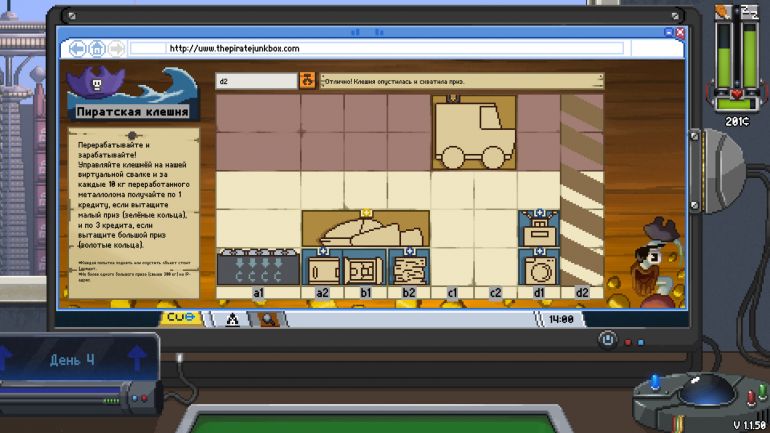Select the junk item in column a2
Screen dimensions: 770x433
(322, 268)
